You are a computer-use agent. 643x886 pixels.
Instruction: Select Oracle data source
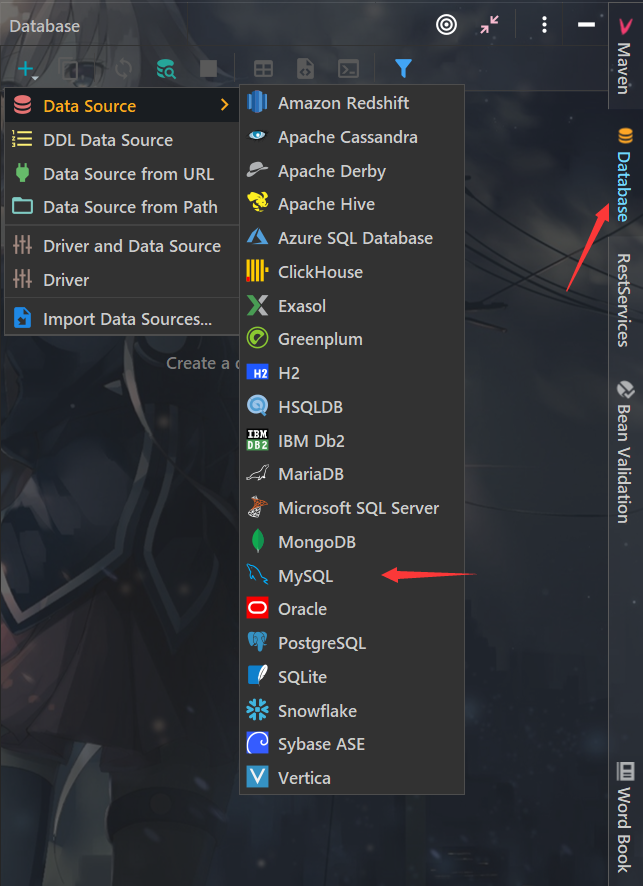point(352,609)
